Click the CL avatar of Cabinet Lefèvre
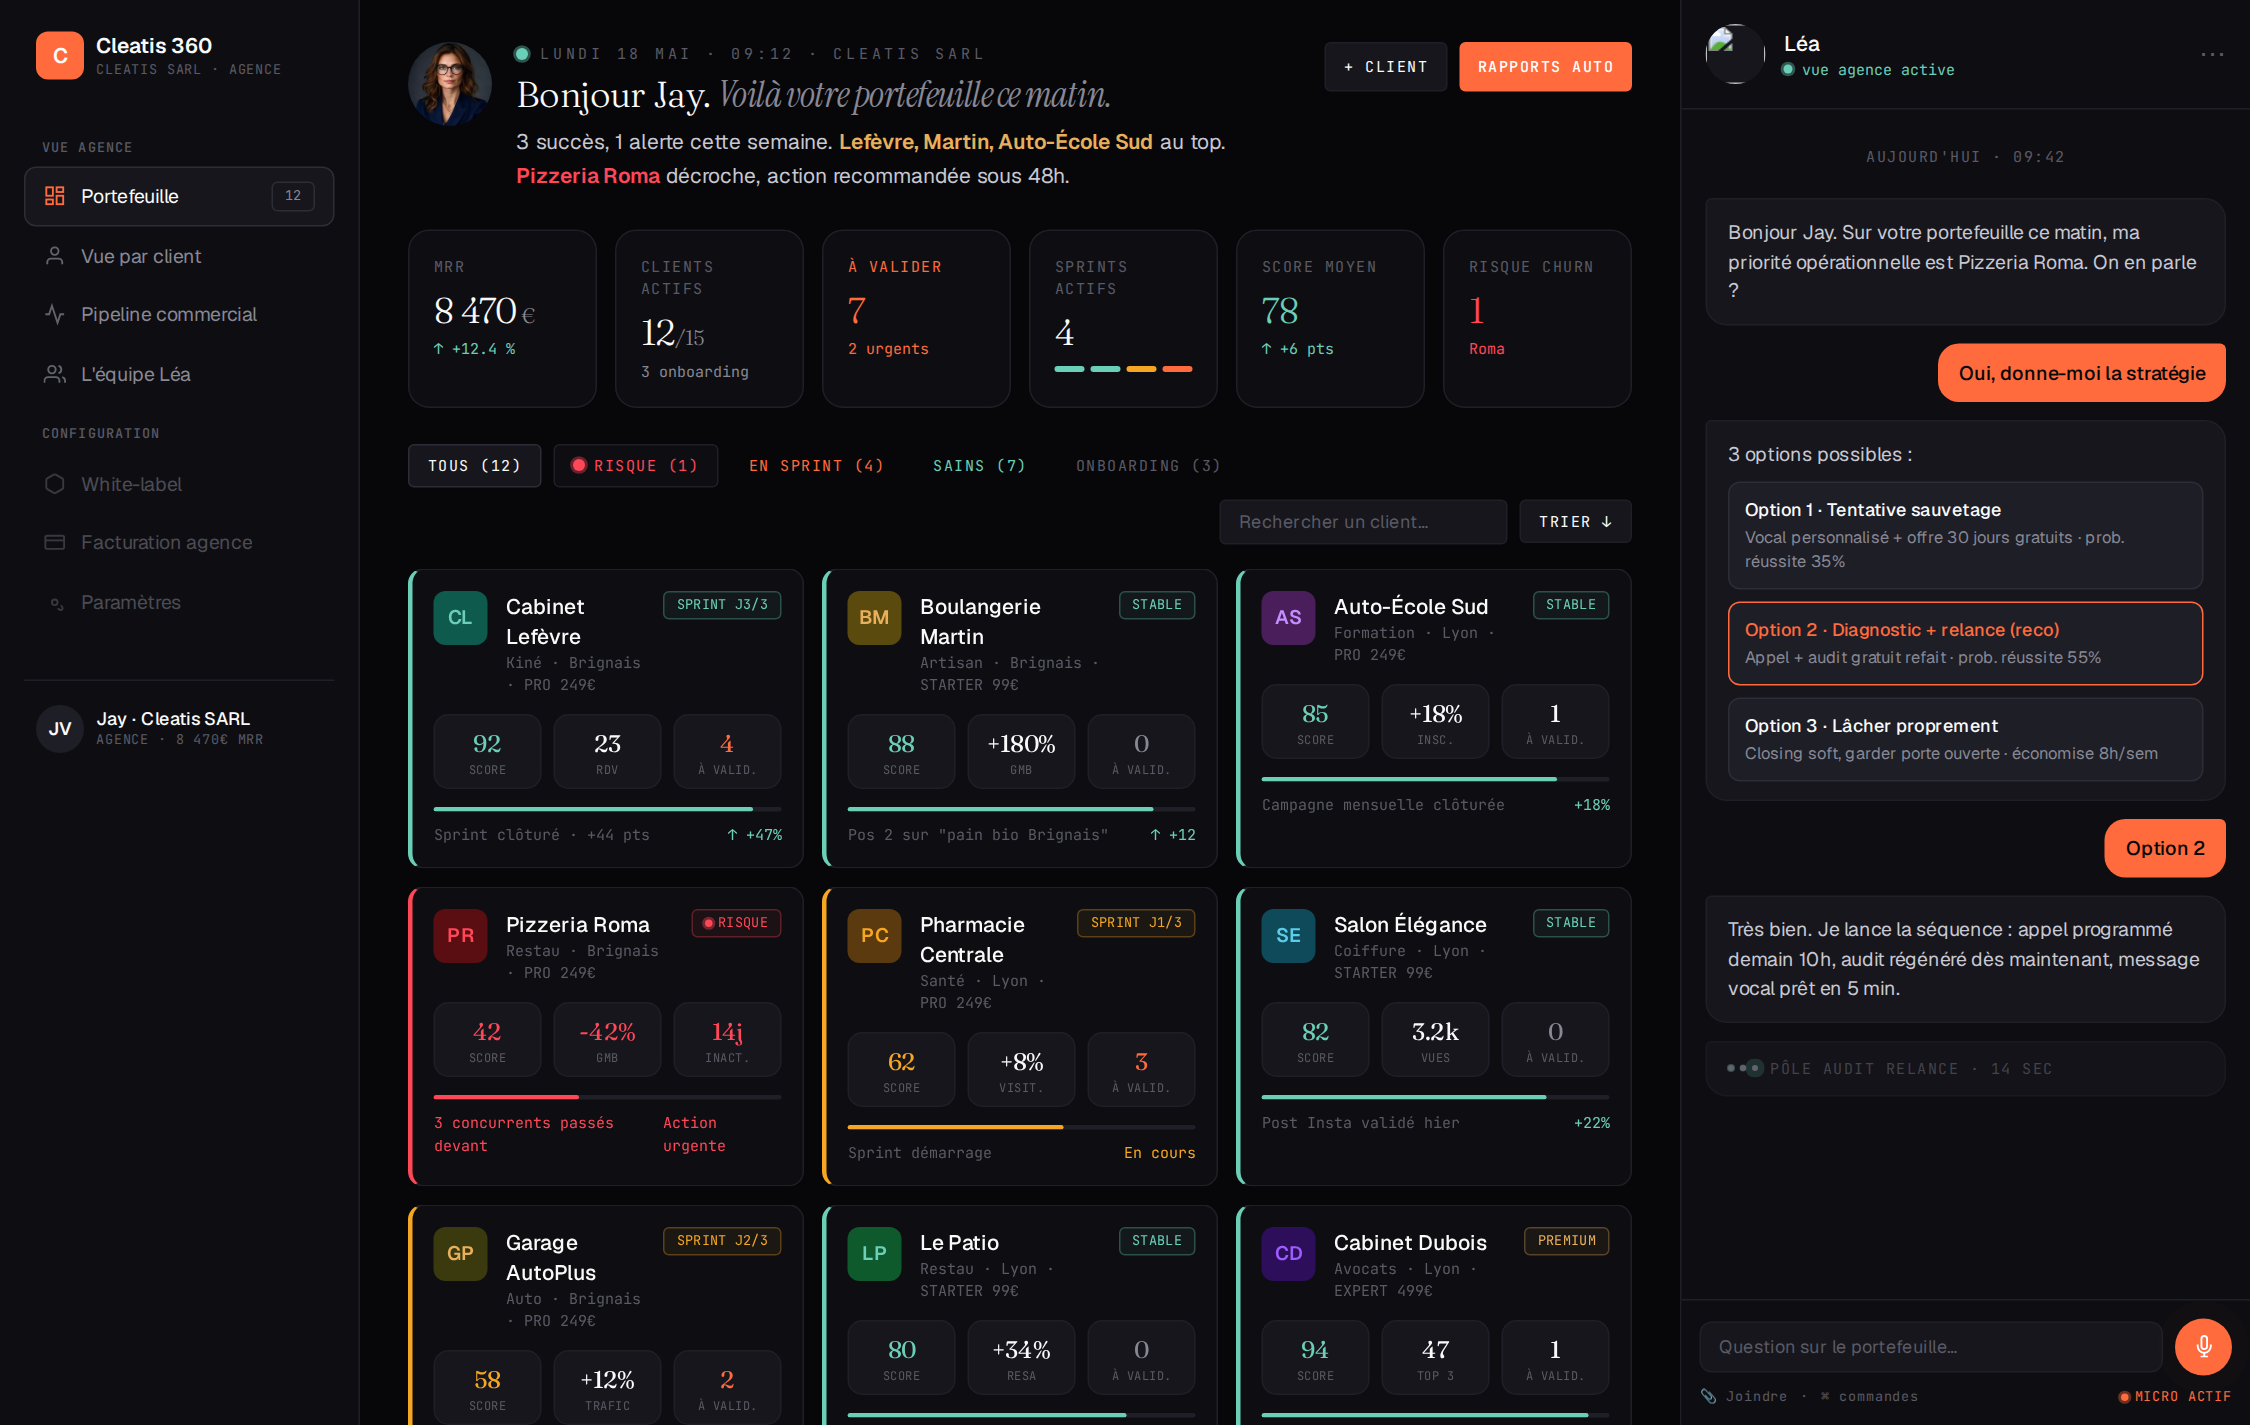The width and height of the screenshot is (2250, 1425). pos(460,617)
